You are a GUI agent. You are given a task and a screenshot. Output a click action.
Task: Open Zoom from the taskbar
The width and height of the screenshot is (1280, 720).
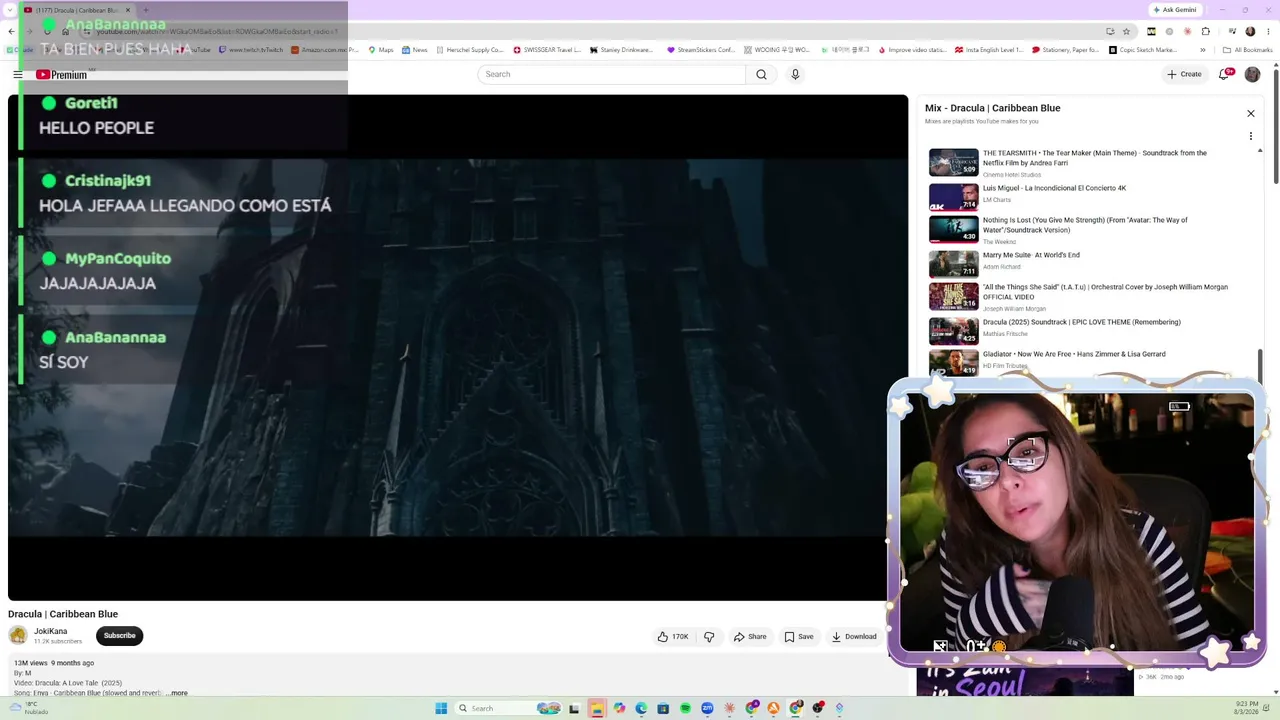(x=707, y=708)
